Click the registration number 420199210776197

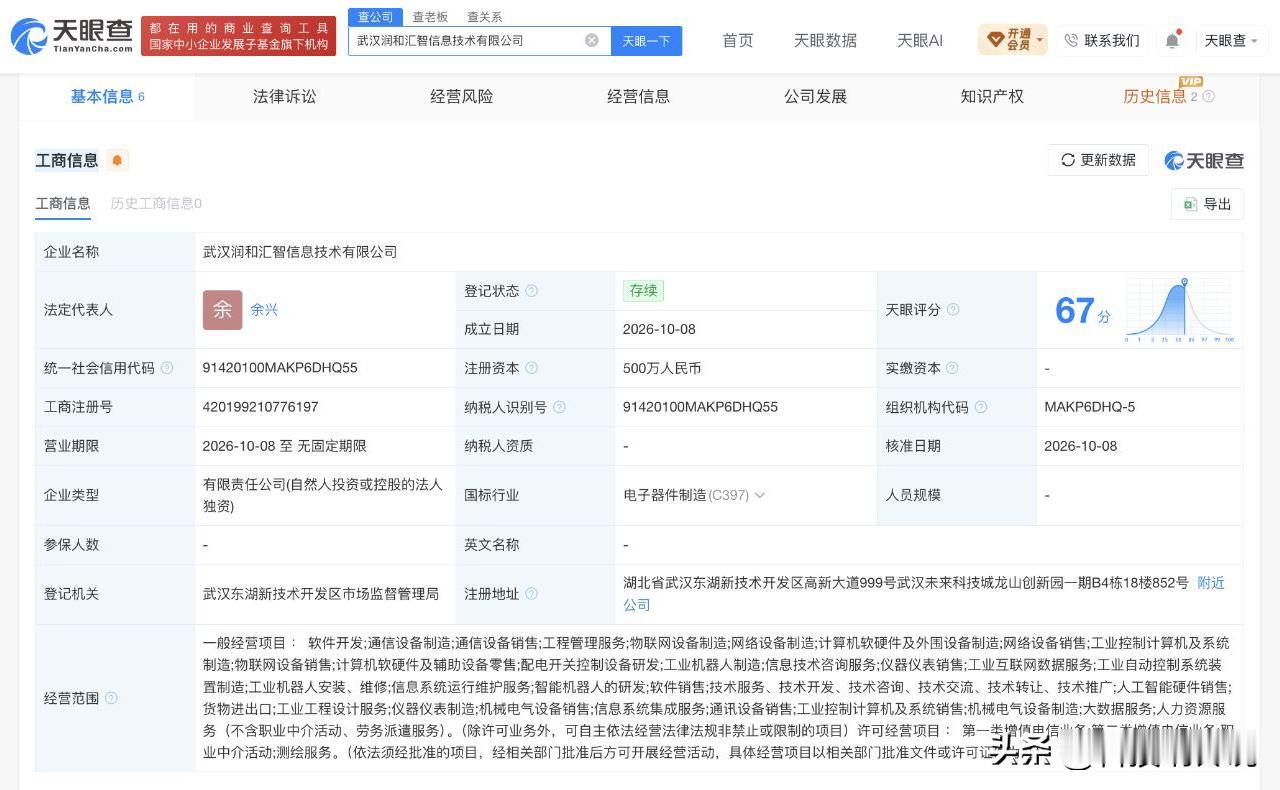pyautogui.click(x=260, y=407)
